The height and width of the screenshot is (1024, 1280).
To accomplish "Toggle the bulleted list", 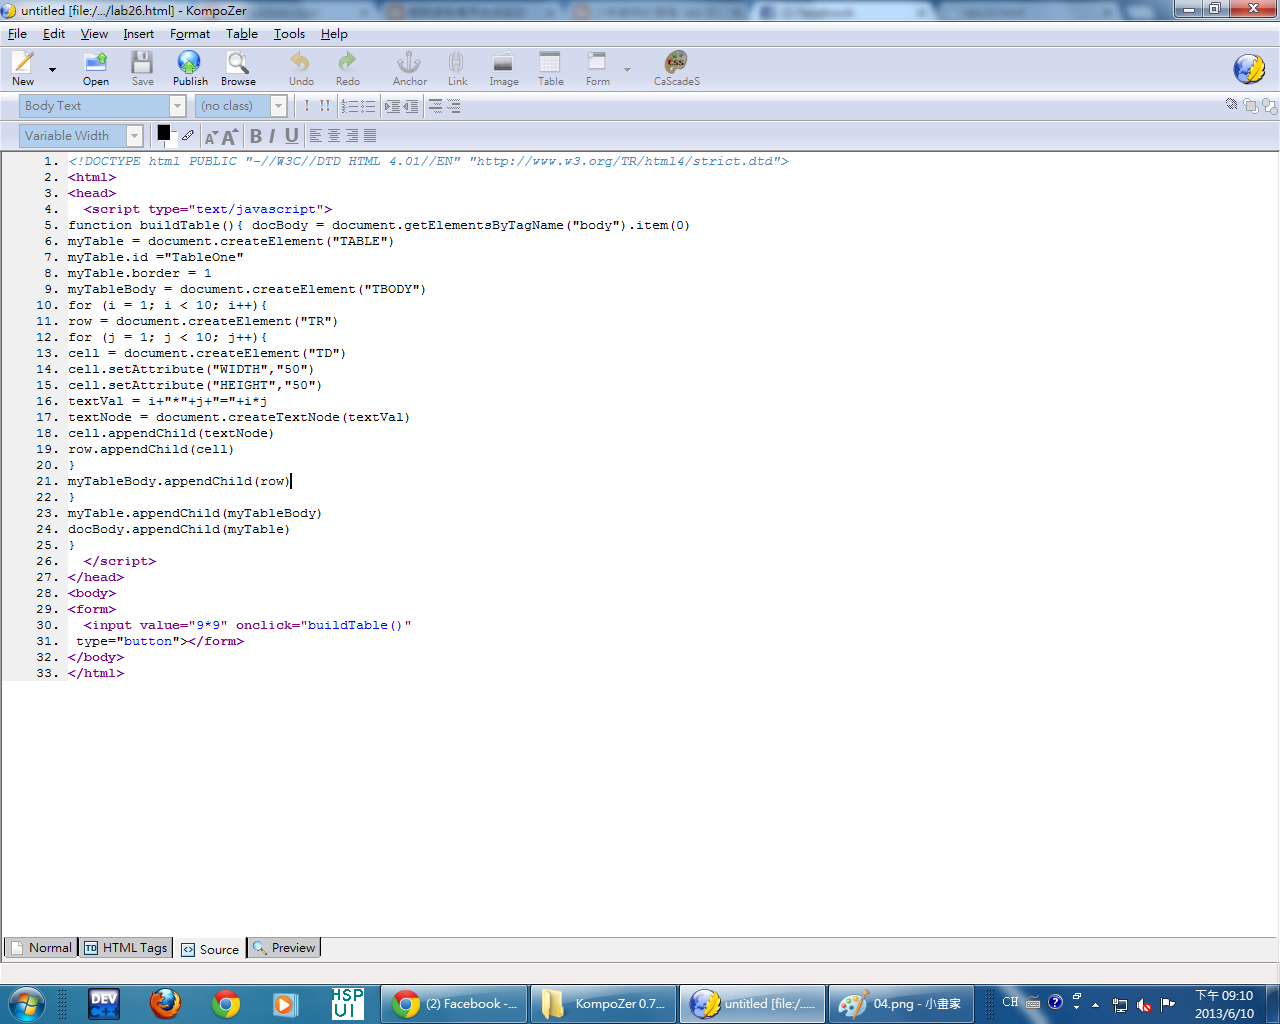I will pyautogui.click(x=367, y=106).
